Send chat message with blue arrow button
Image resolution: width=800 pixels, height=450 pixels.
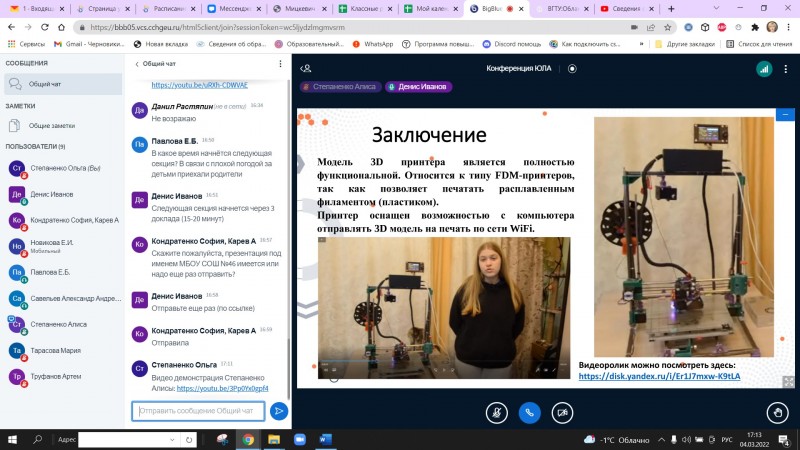(279, 410)
